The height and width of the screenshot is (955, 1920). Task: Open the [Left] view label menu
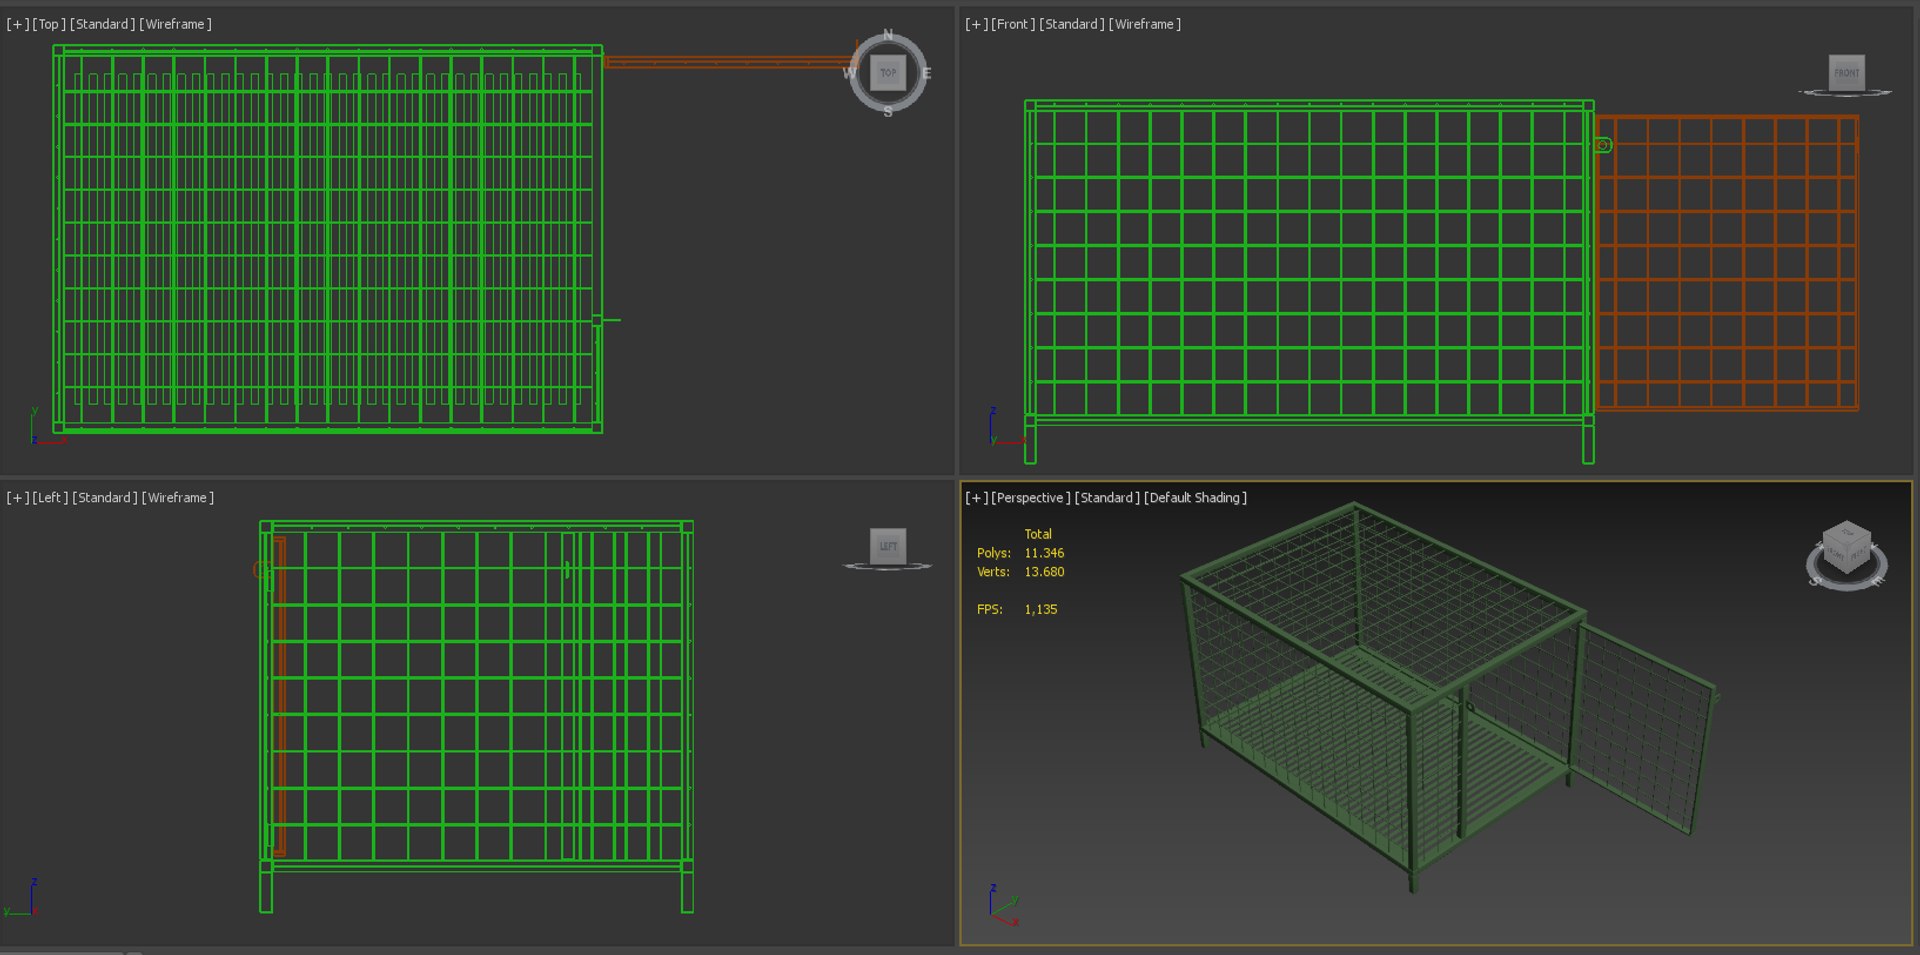(x=50, y=497)
